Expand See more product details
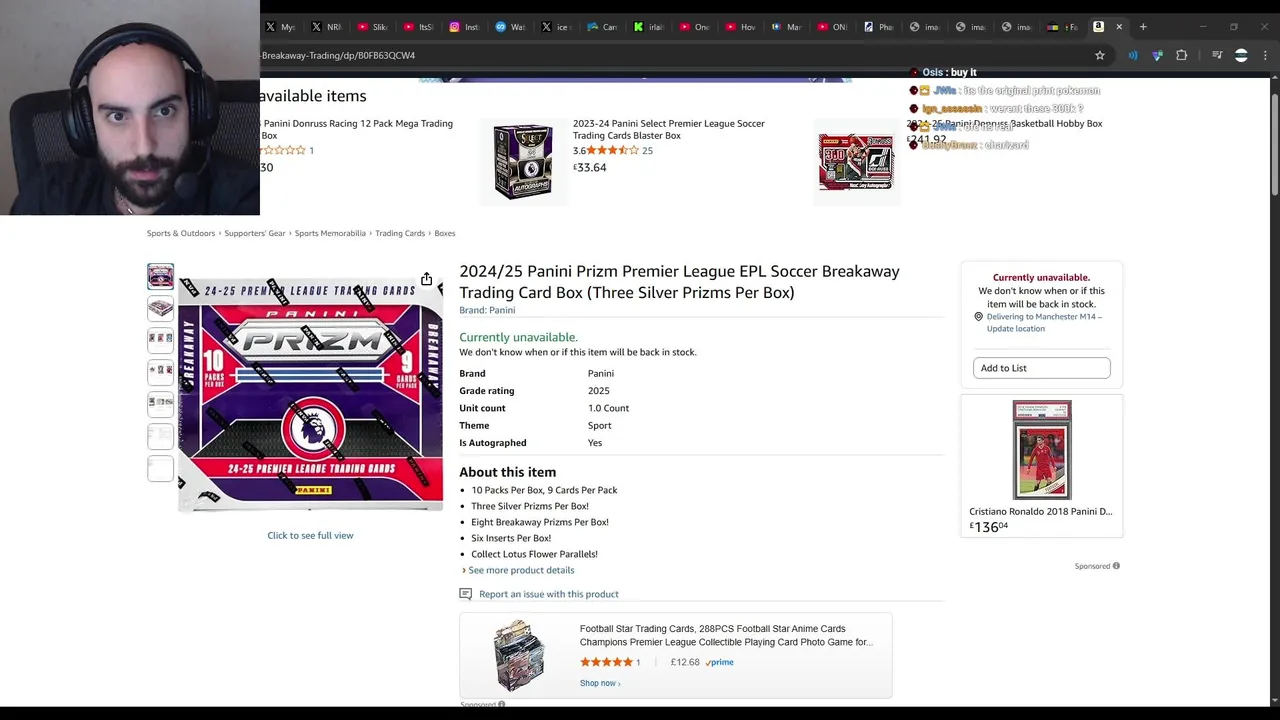1280x720 pixels. coord(521,570)
